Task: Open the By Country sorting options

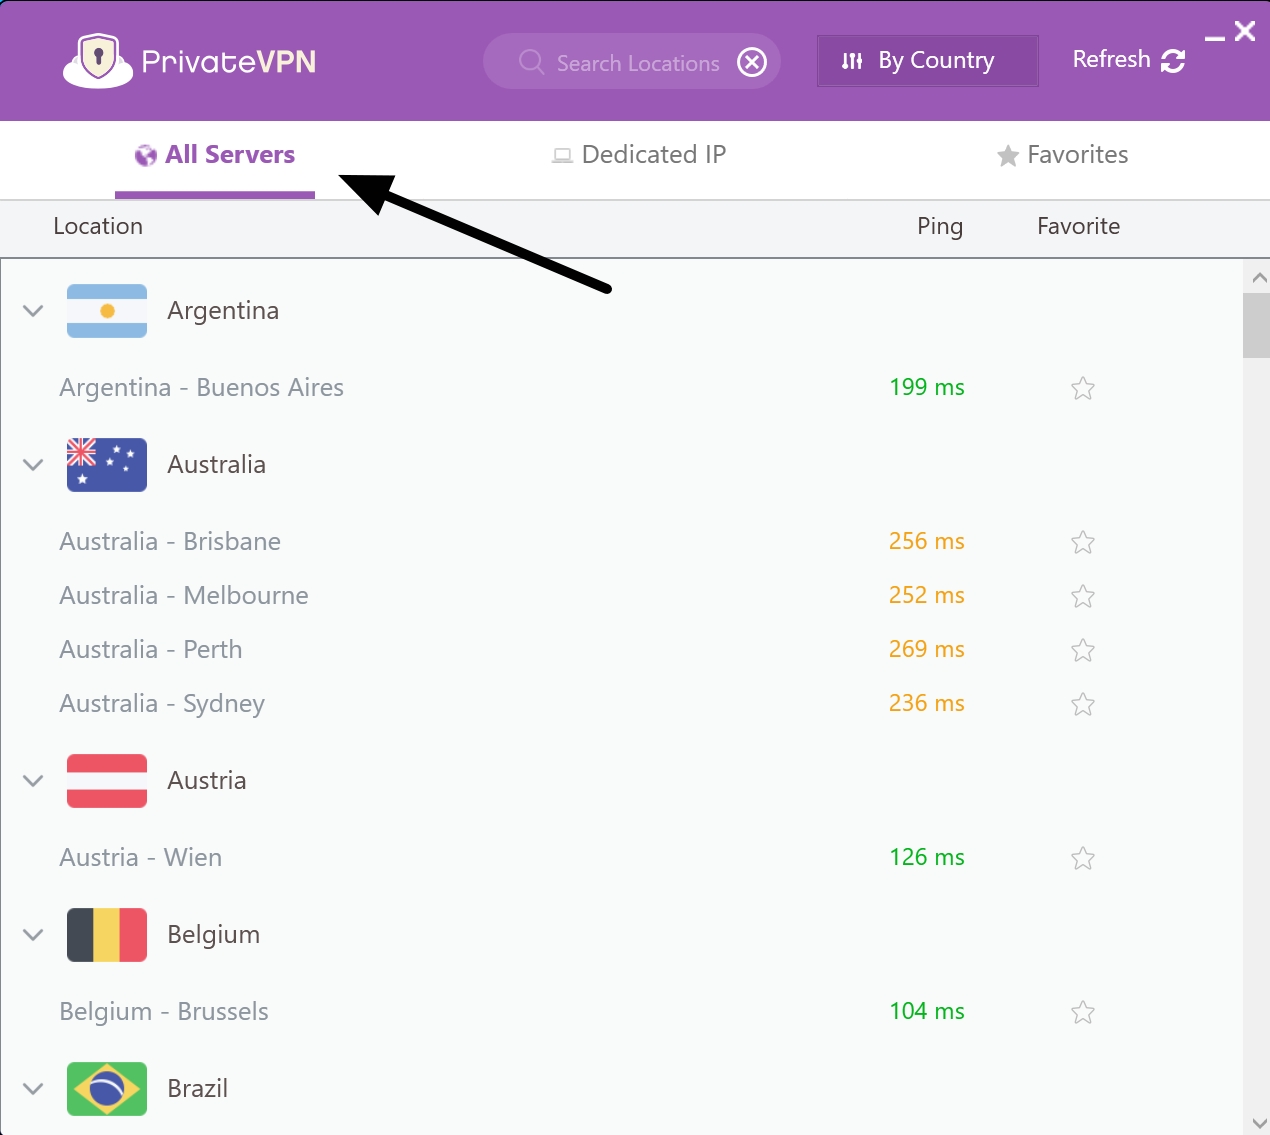Action: tap(927, 61)
